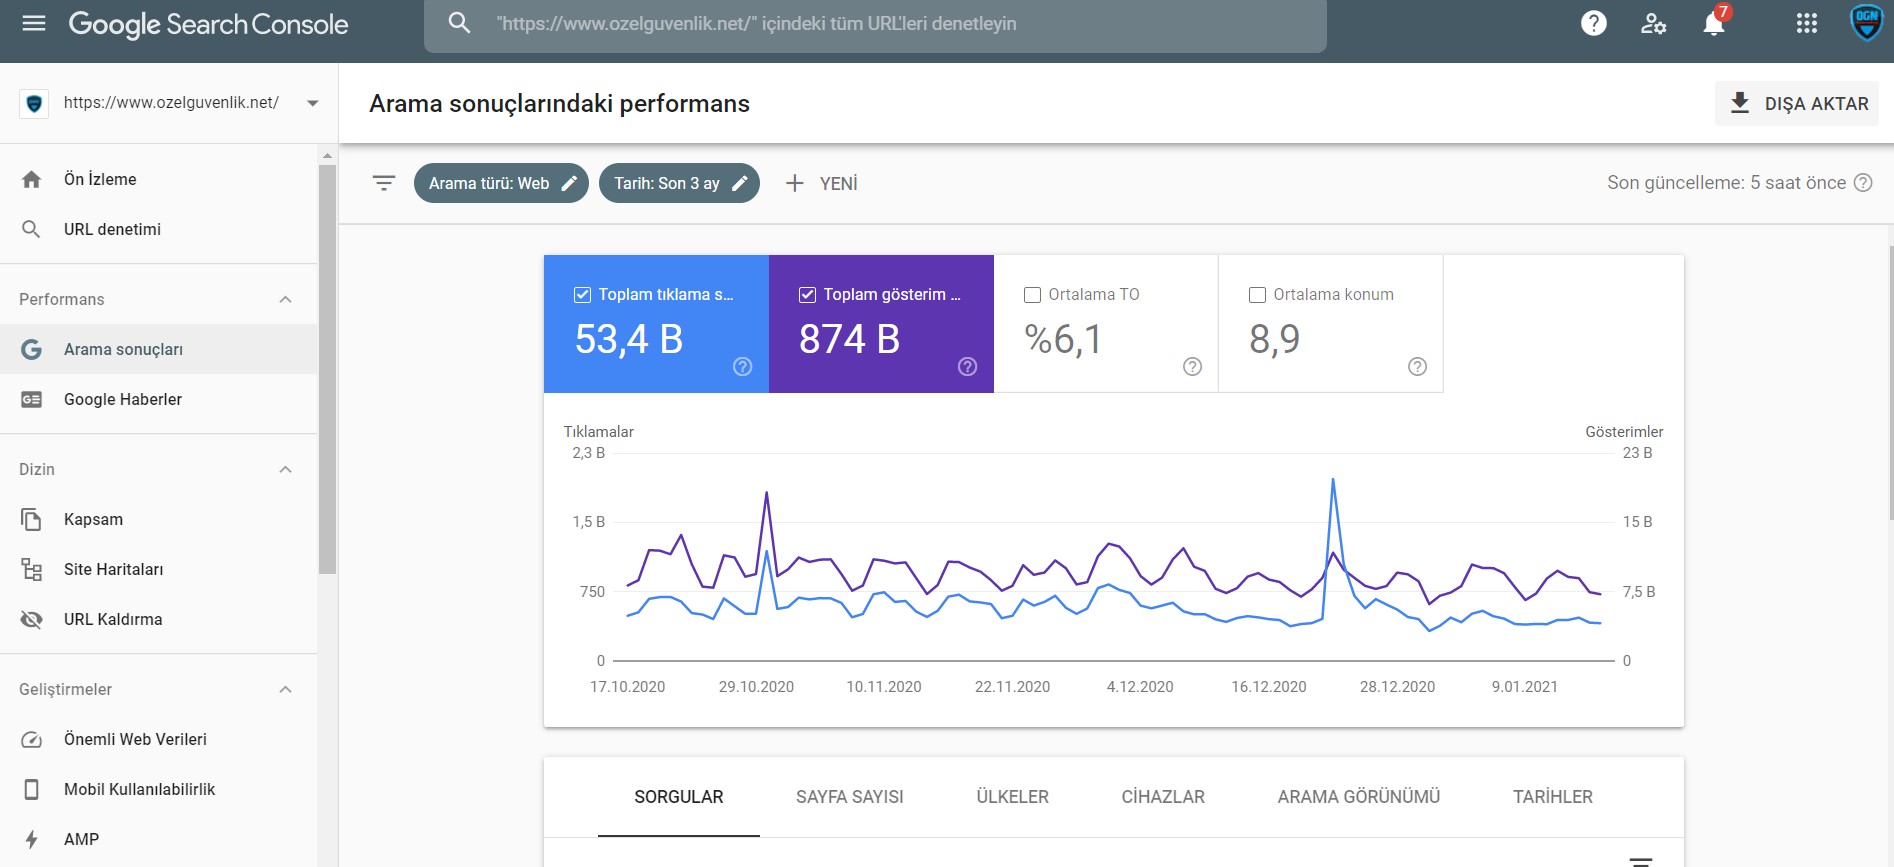
Task: Click the filter list icon
Action: click(384, 183)
